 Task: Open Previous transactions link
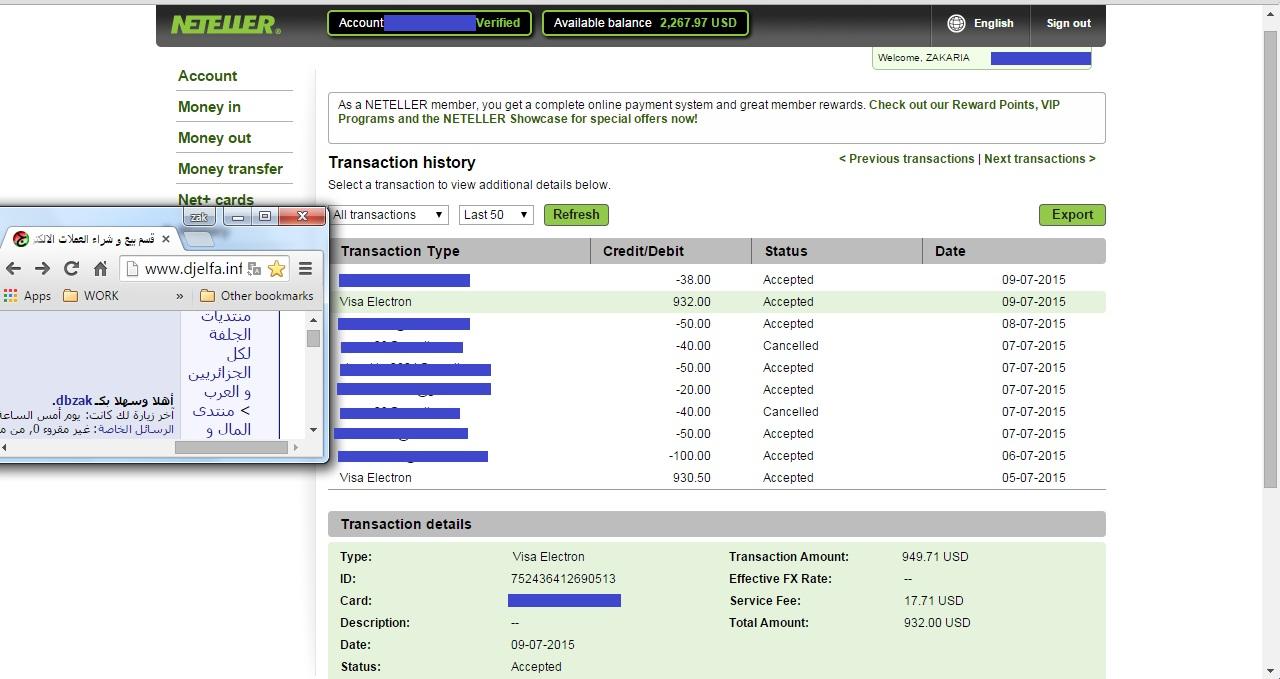(907, 159)
